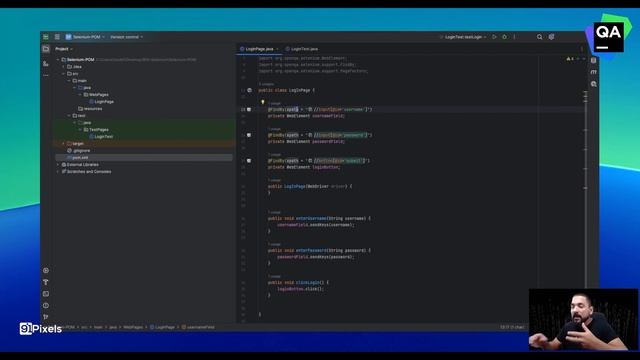Show more tool windows ellipsis
Image resolution: width=640 pixels, height=360 pixels.
point(46,76)
